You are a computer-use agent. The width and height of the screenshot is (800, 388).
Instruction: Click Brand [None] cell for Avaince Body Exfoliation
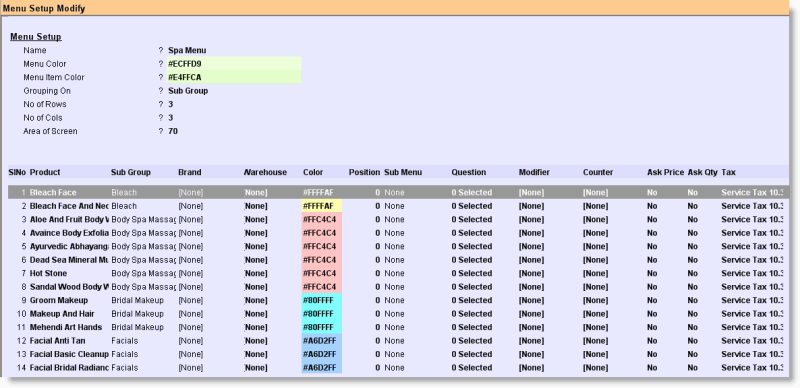191,233
